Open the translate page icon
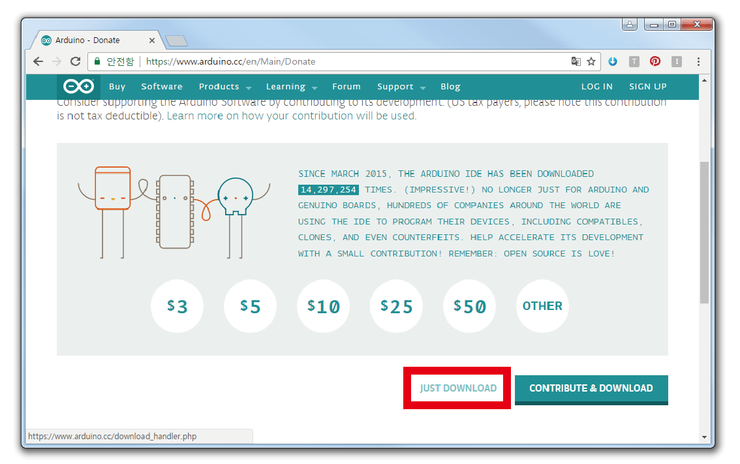Viewport: 740px width, 464px height. tap(576, 61)
